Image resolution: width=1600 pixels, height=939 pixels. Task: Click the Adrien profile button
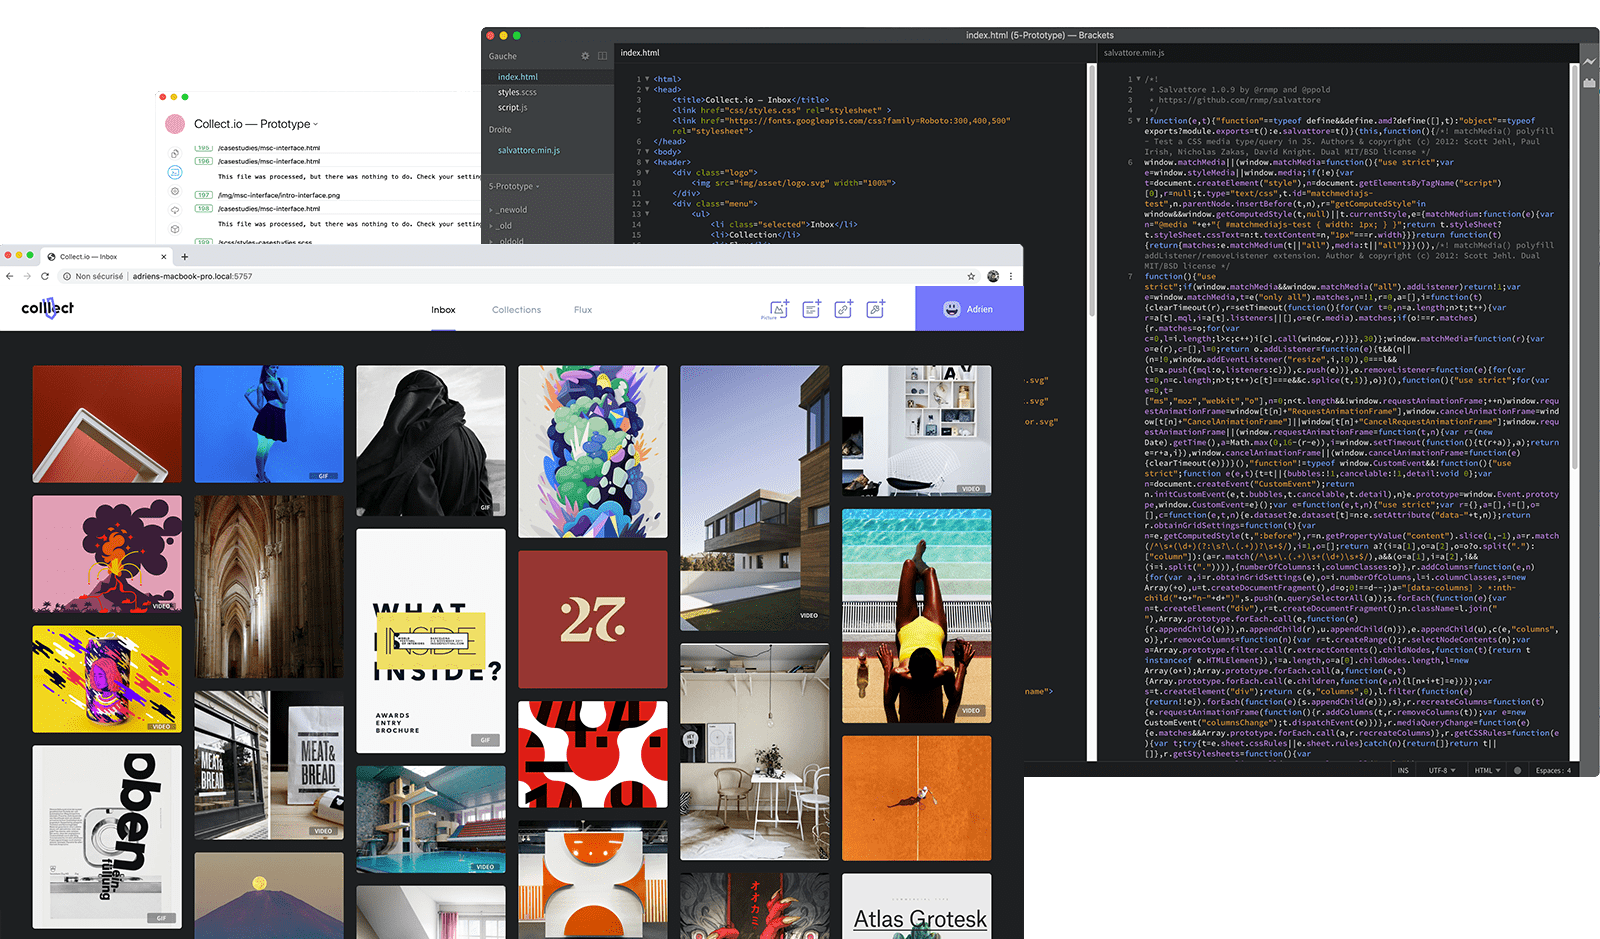968,309
